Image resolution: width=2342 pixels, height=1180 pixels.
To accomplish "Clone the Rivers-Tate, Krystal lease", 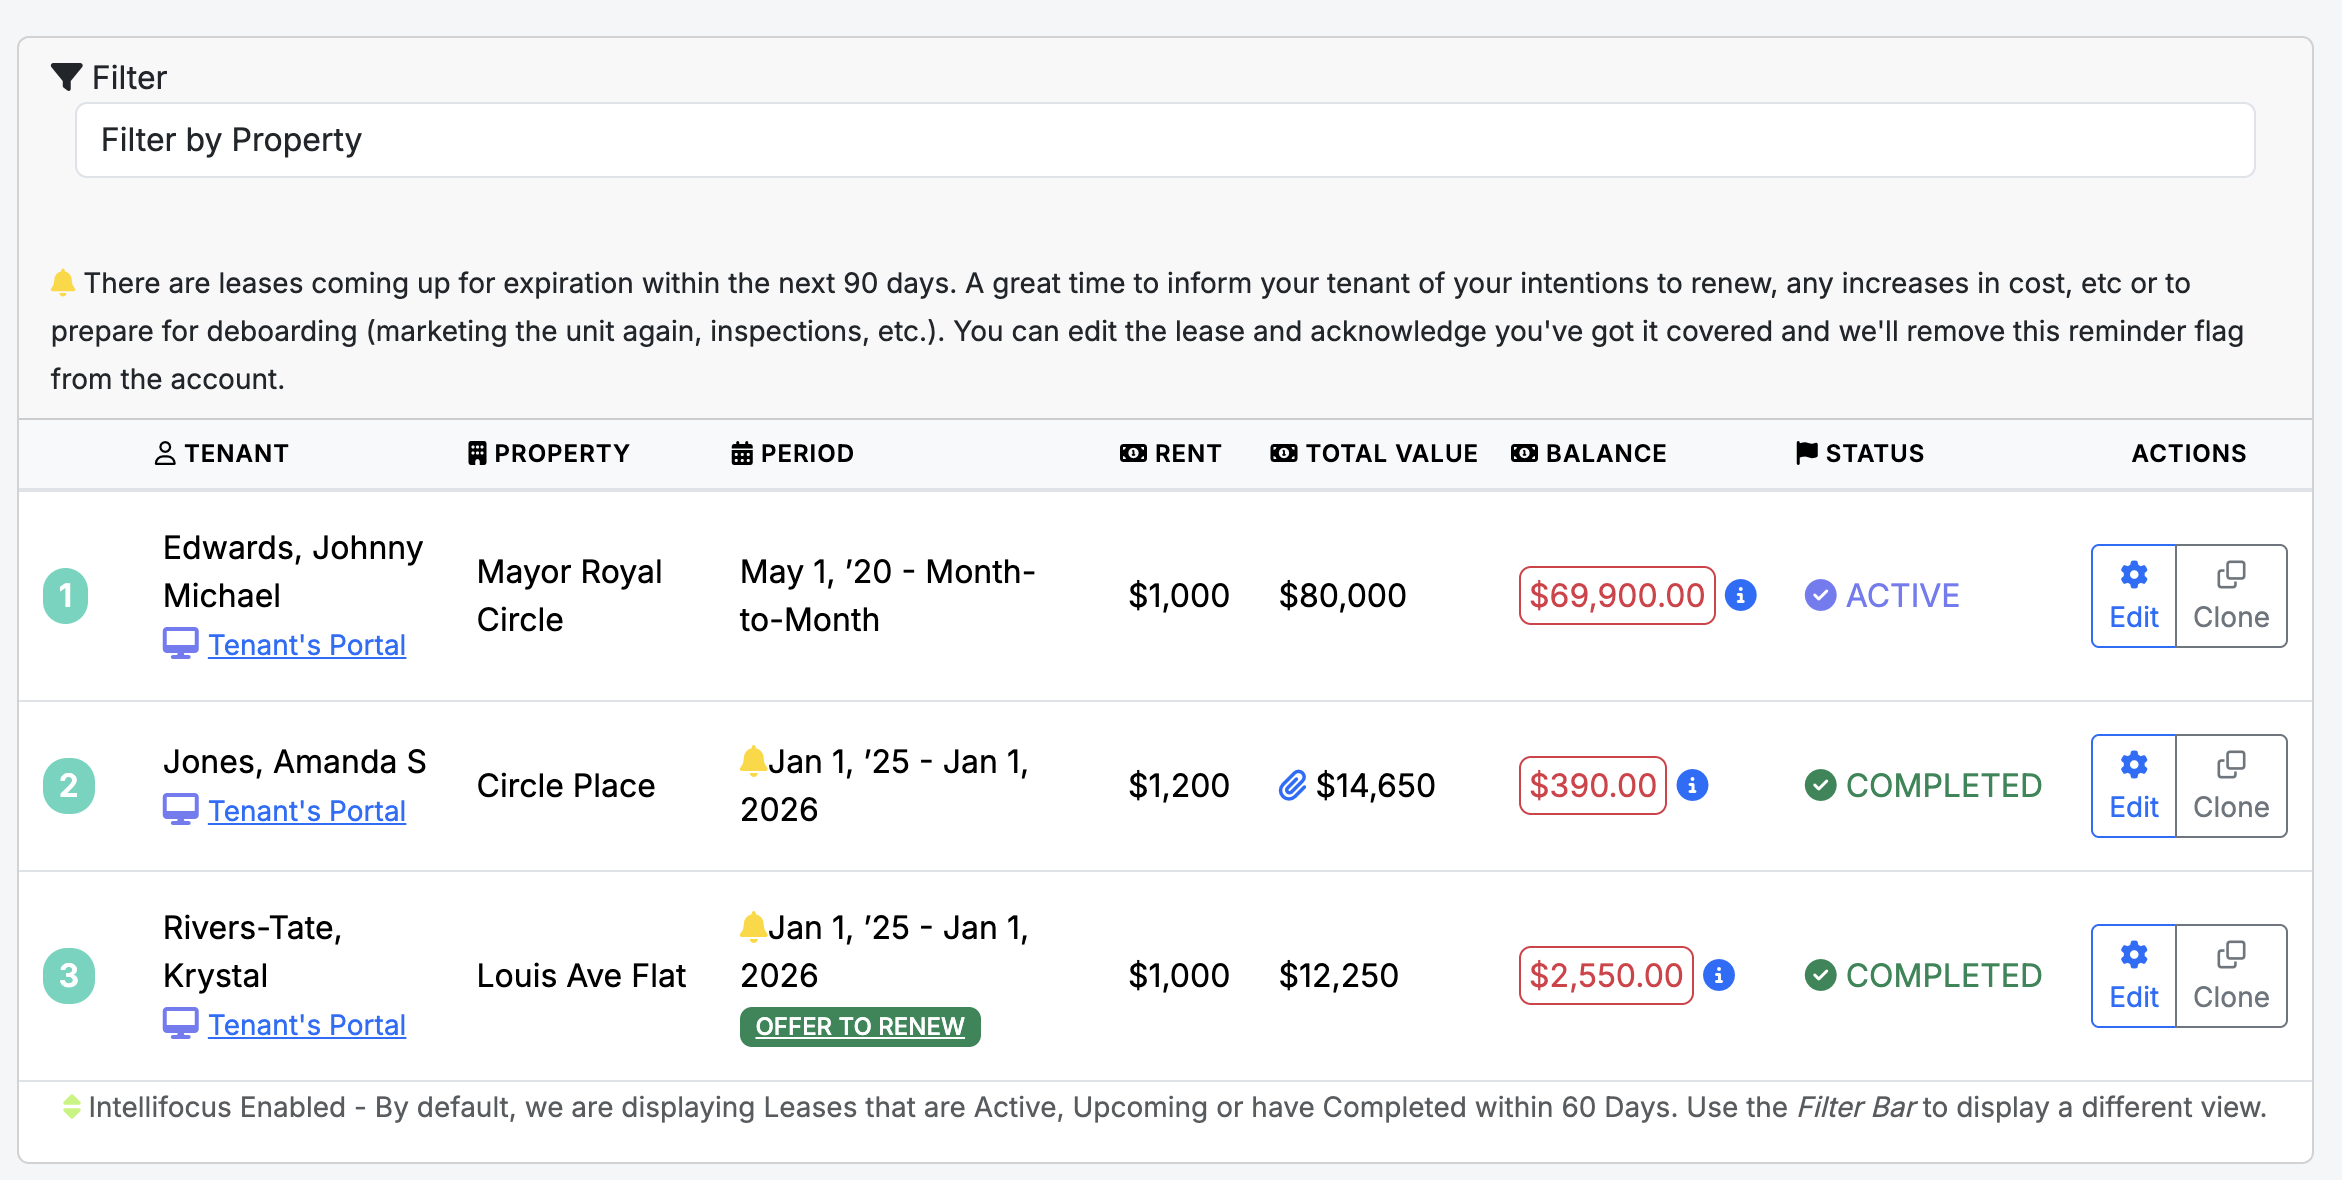I will click(x=2230, y=976).
